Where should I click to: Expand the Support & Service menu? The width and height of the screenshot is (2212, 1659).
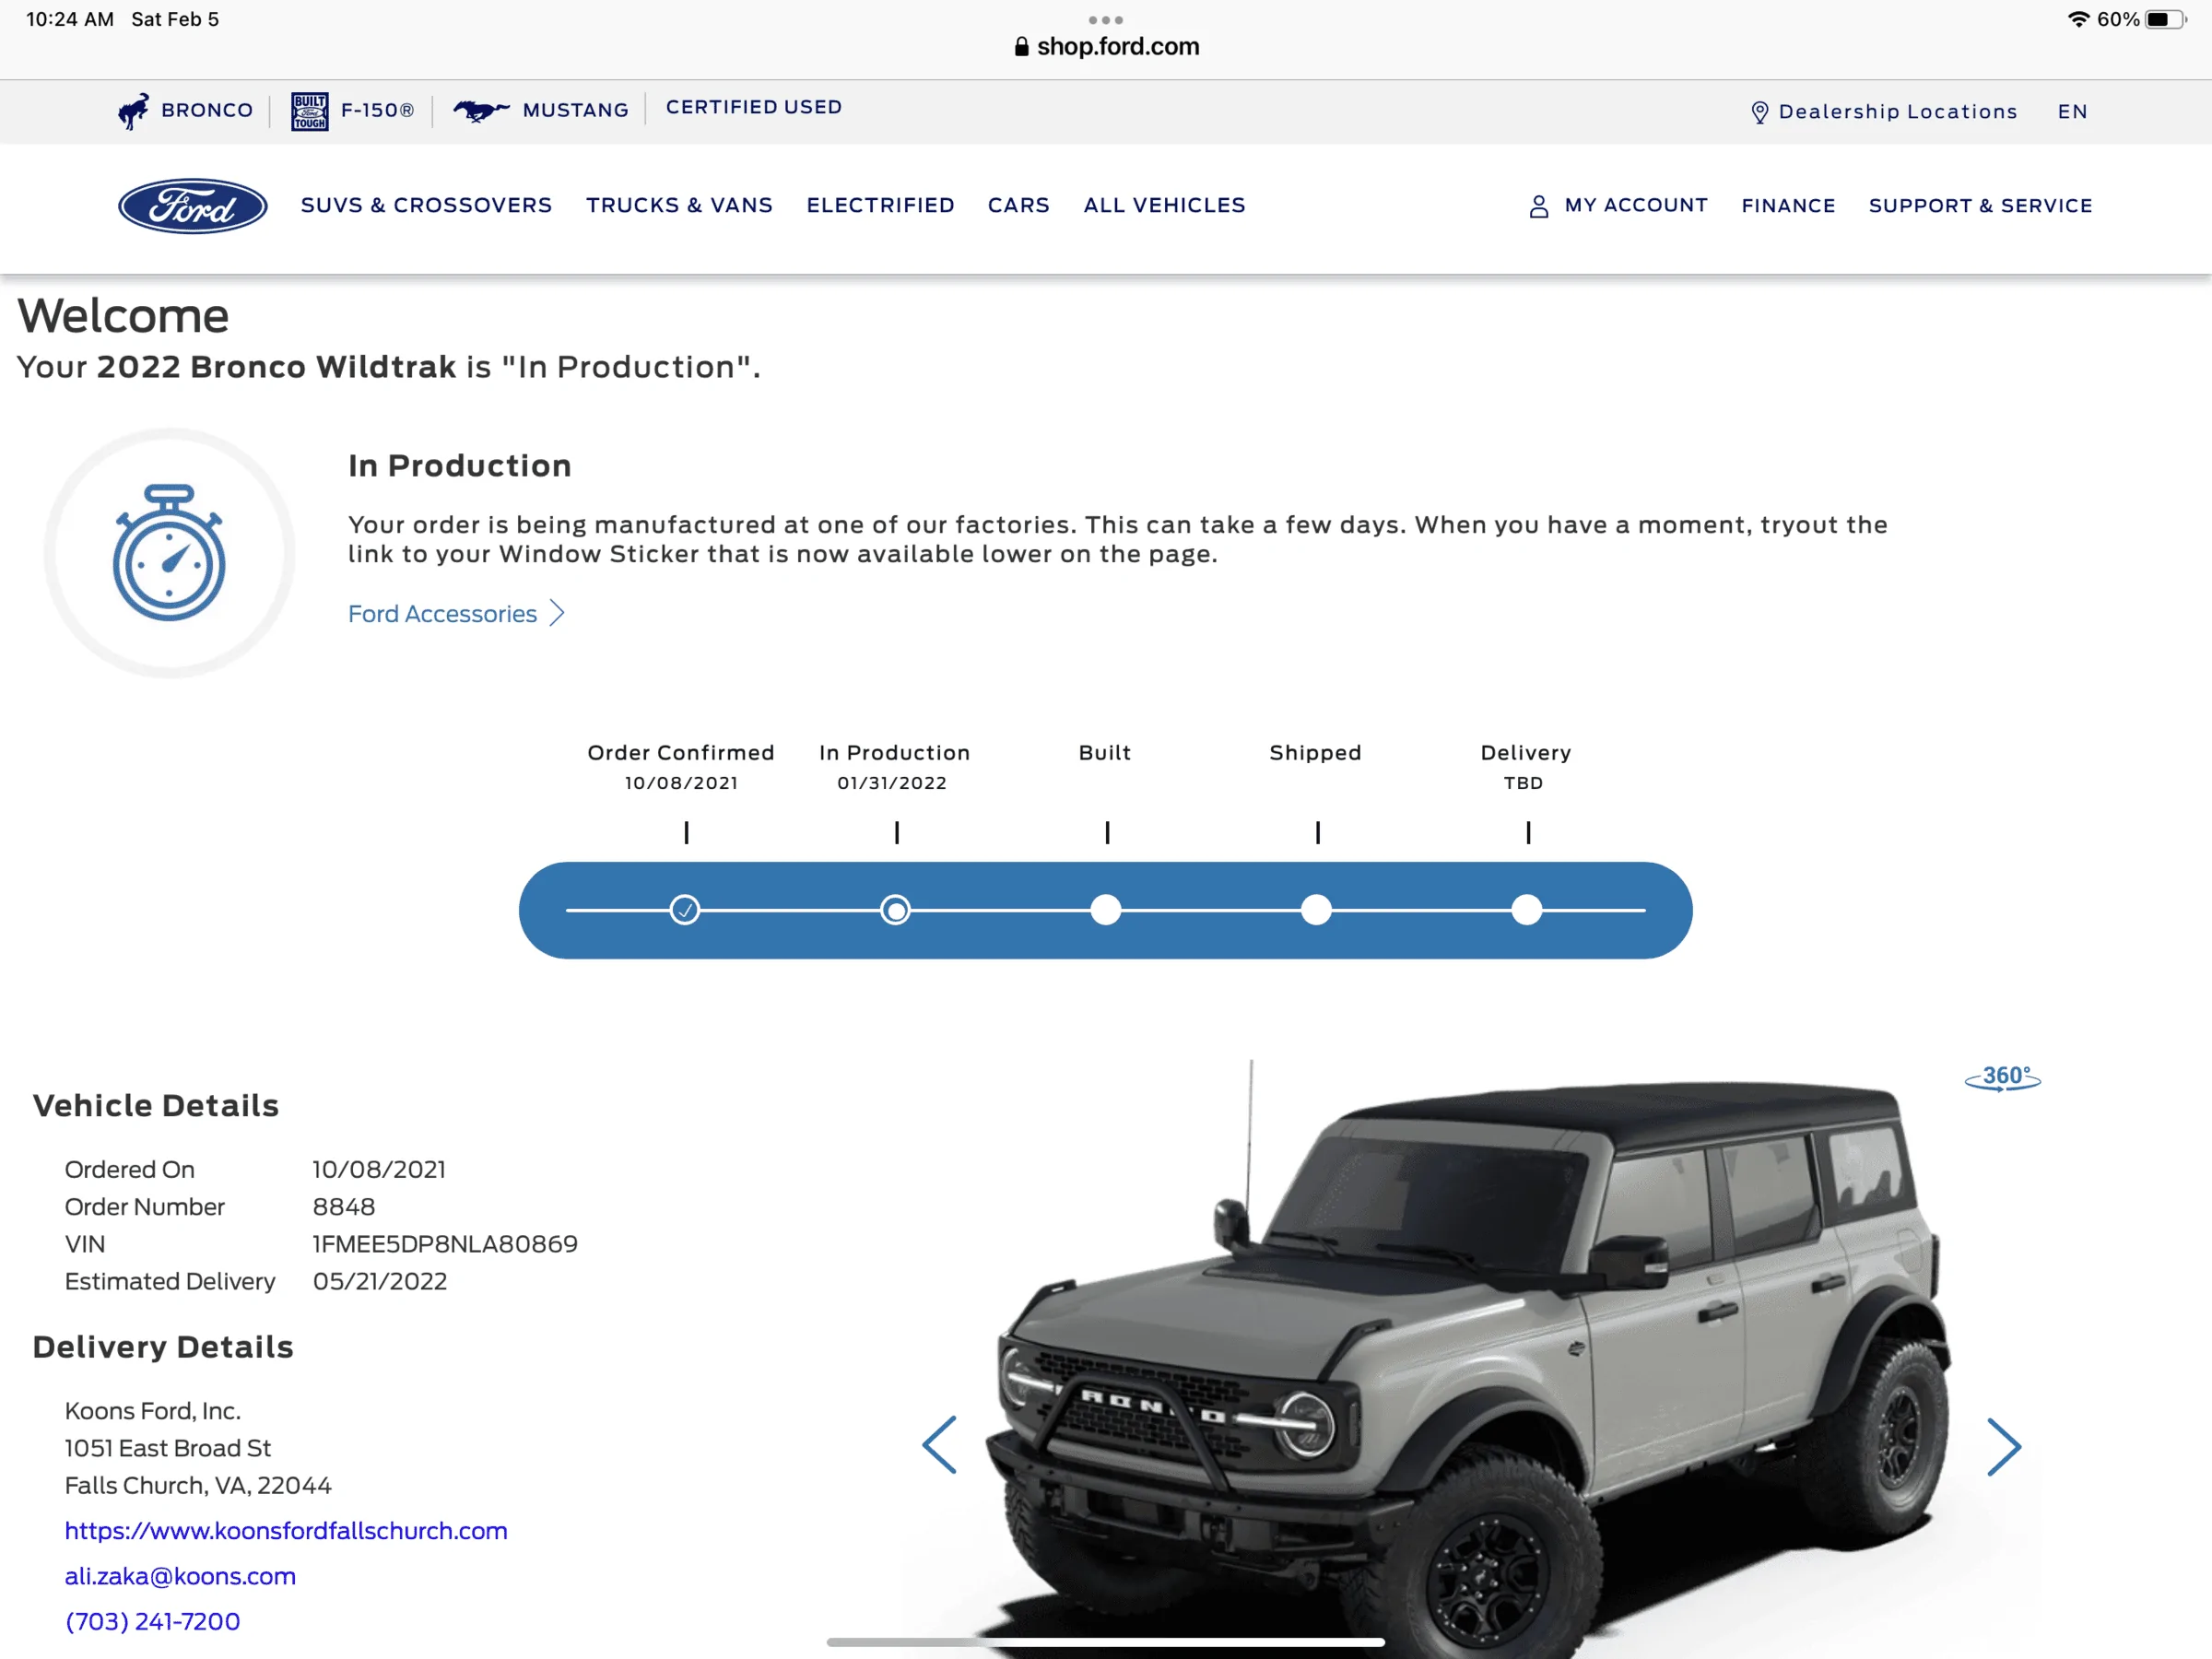click(1980, 206)
